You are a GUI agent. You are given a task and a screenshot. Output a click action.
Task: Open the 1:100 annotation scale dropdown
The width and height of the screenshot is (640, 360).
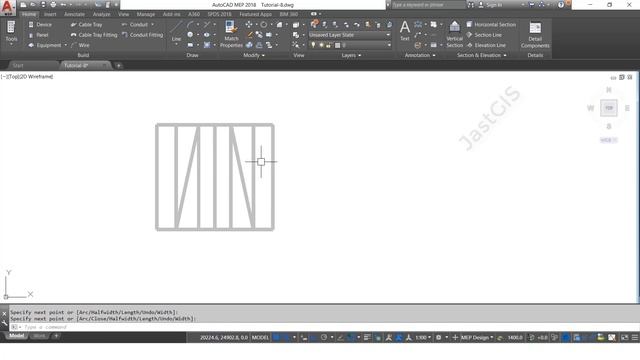point(423,338)
